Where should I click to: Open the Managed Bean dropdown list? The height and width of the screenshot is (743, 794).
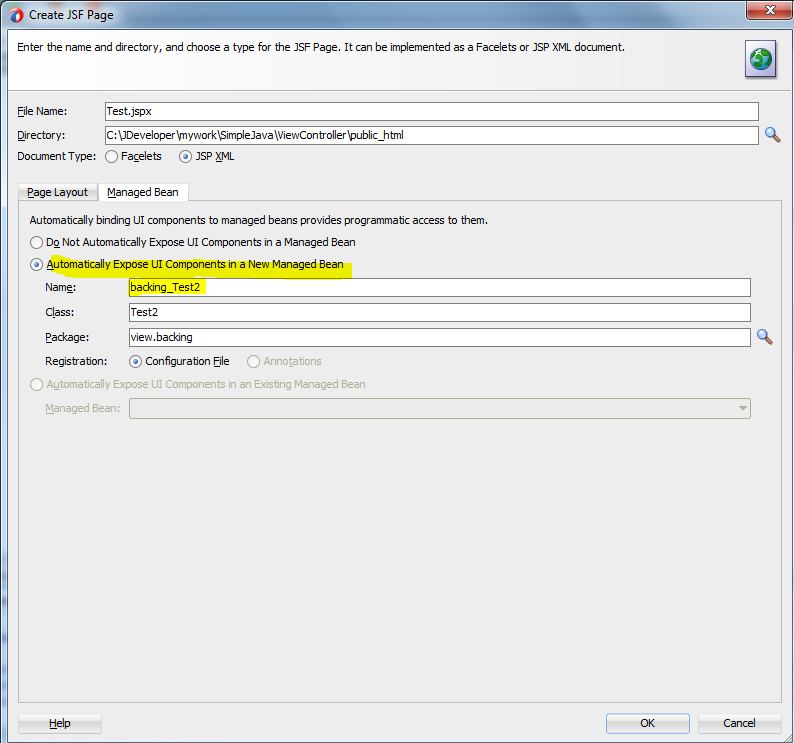point(440,408)
